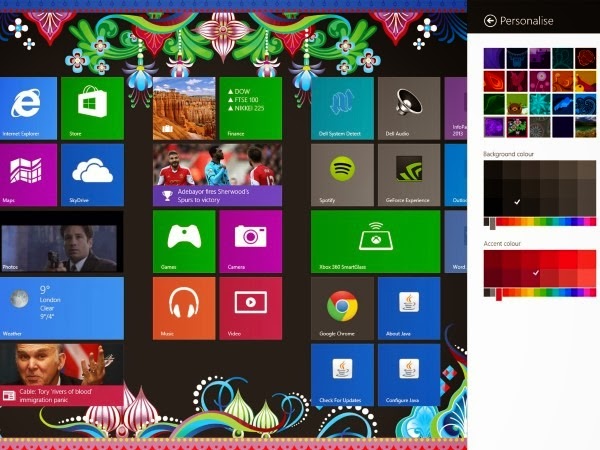Screen dimensions: 600x450
Task: Open the Sport tile about Adebayor
Action: point(217,175)
